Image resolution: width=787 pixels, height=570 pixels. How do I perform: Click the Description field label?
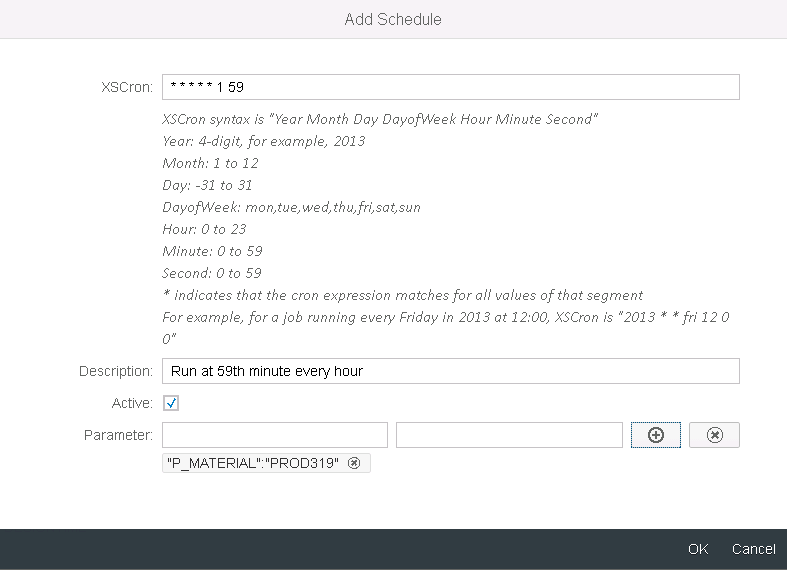[116, 372]
